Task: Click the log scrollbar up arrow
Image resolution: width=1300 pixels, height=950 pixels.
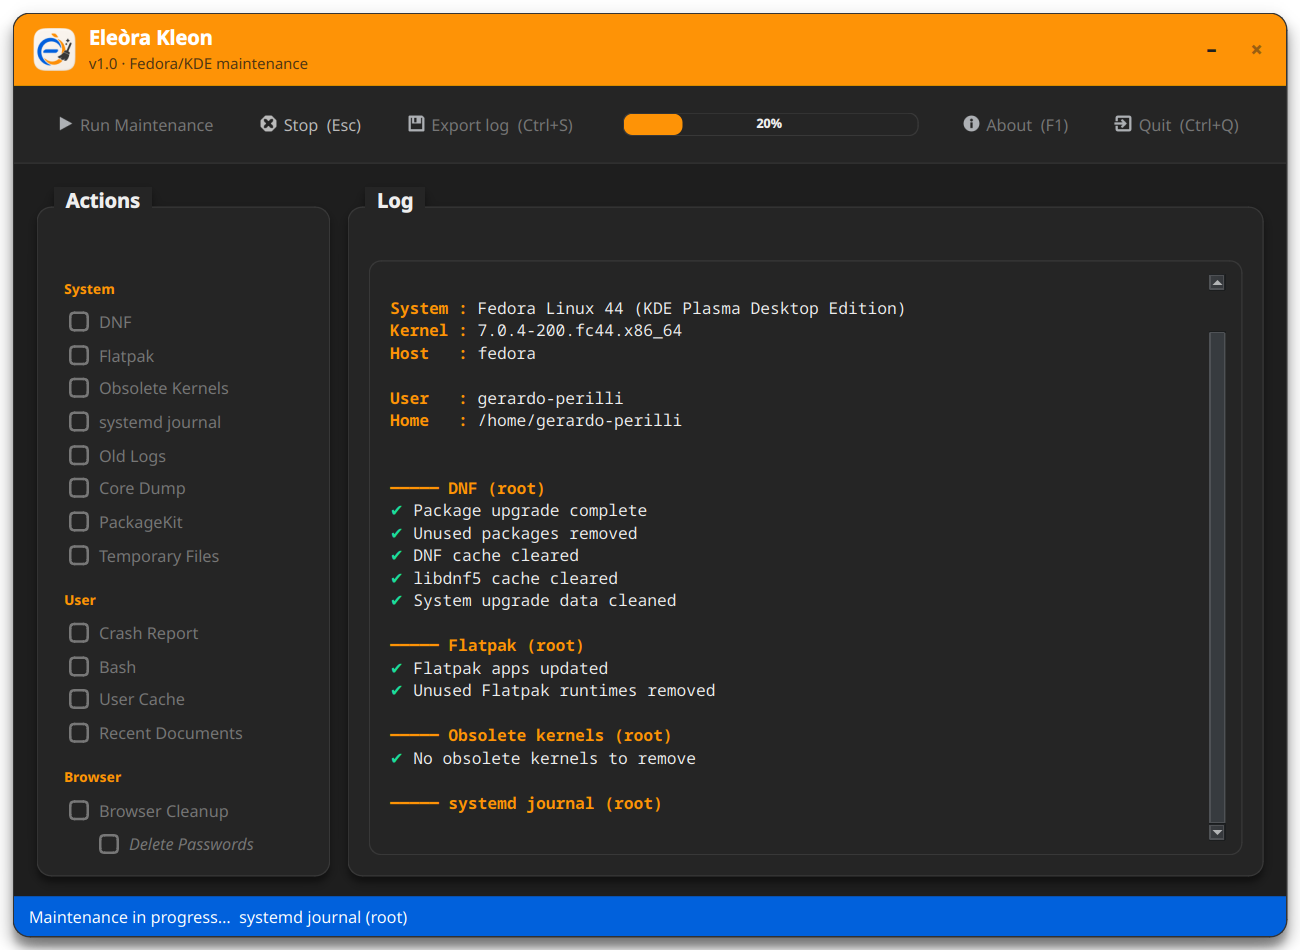Action: coord(1217,283)
